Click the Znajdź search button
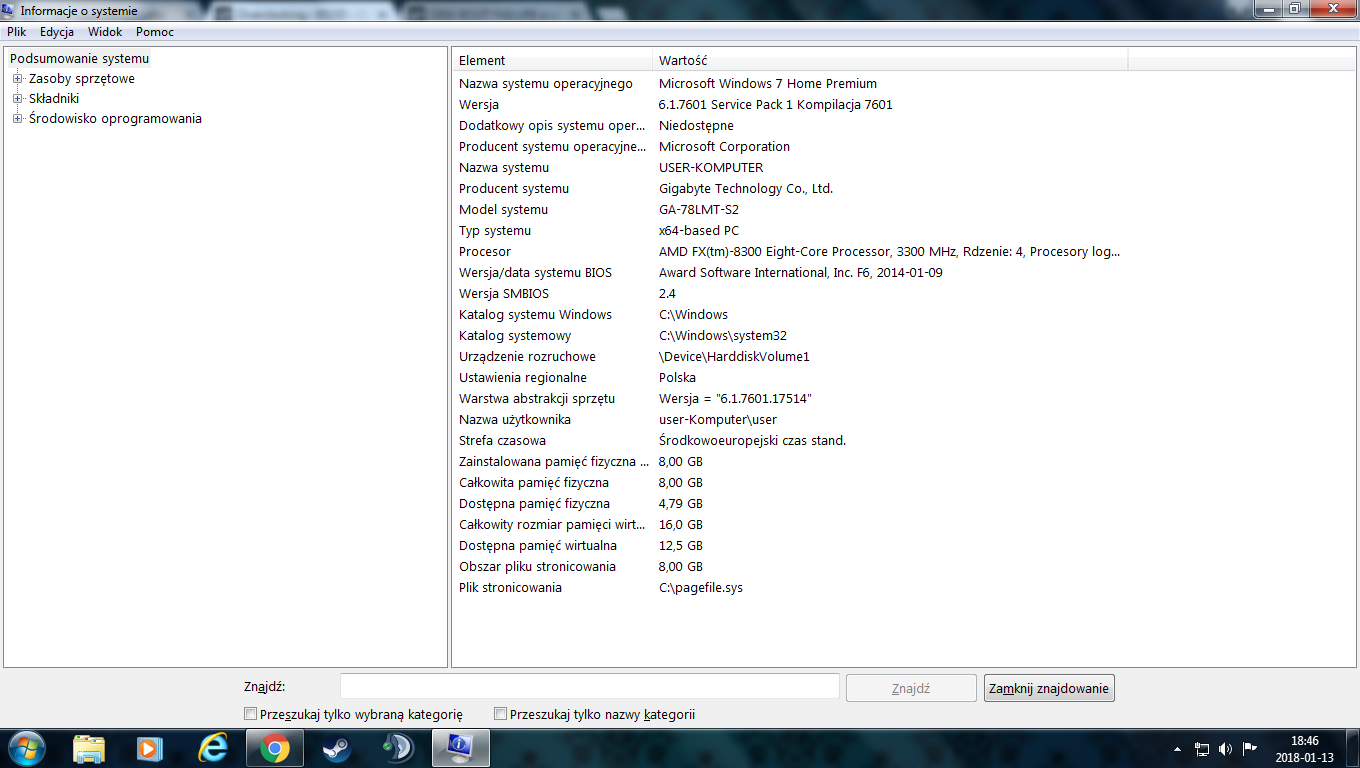This screenshot has height=768, width=1360. tap(911, 688)
